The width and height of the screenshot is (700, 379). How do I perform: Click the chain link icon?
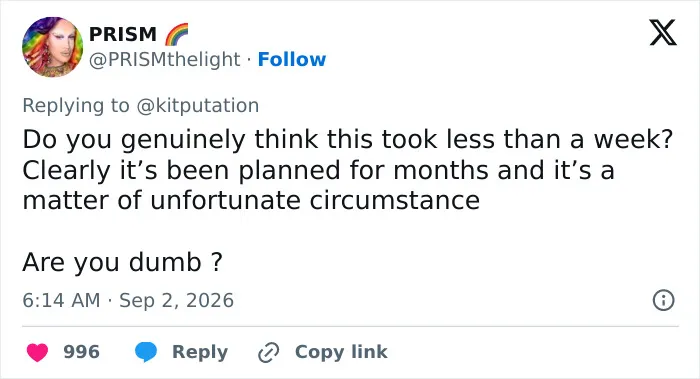269,352
